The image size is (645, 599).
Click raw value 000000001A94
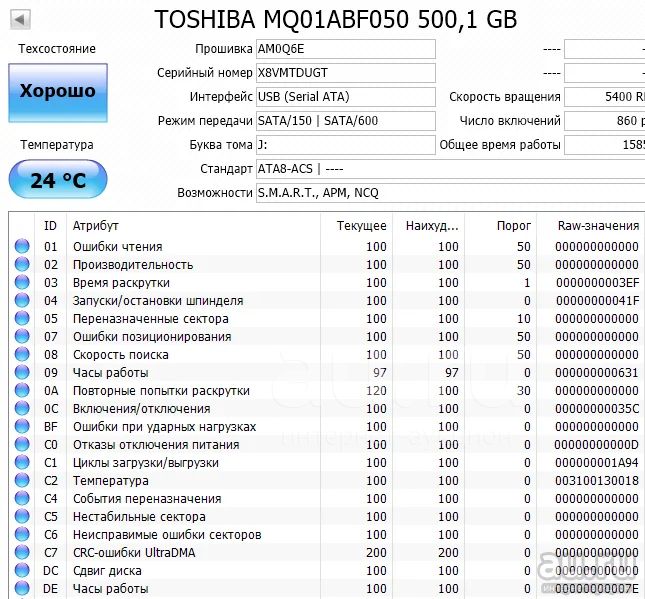tap(597, 463)
